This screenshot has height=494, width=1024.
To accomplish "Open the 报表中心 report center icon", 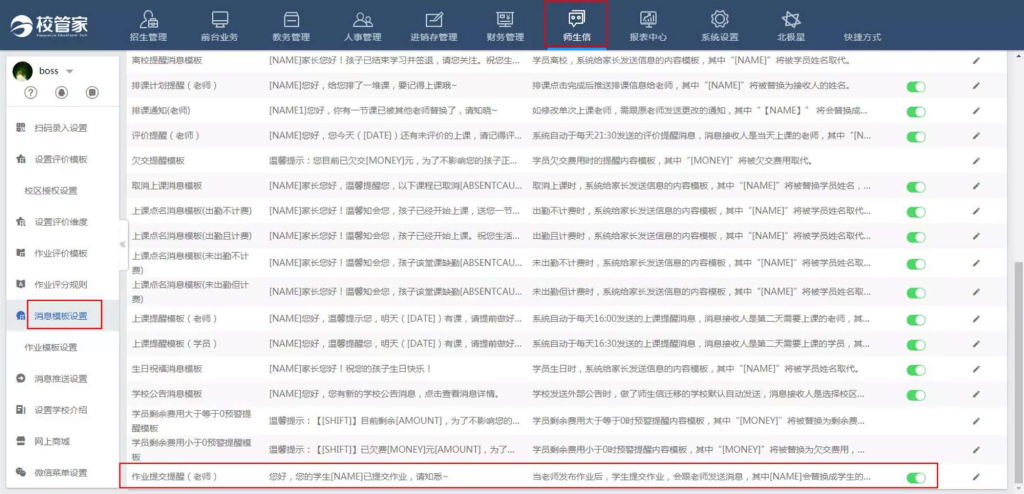I will (x=648, y=25).
